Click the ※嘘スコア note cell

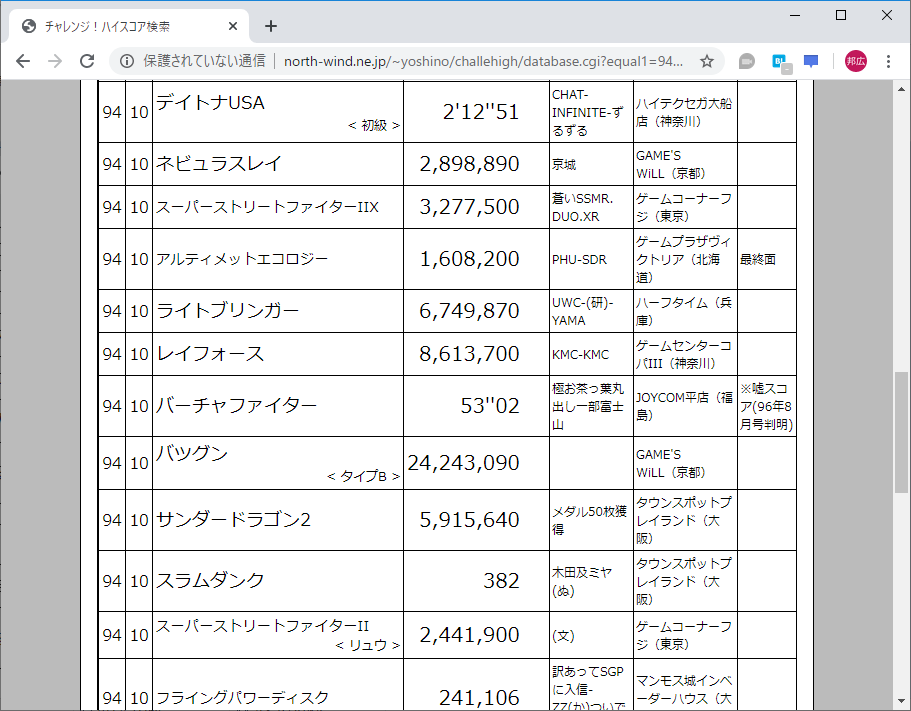(x=766, y=405)
